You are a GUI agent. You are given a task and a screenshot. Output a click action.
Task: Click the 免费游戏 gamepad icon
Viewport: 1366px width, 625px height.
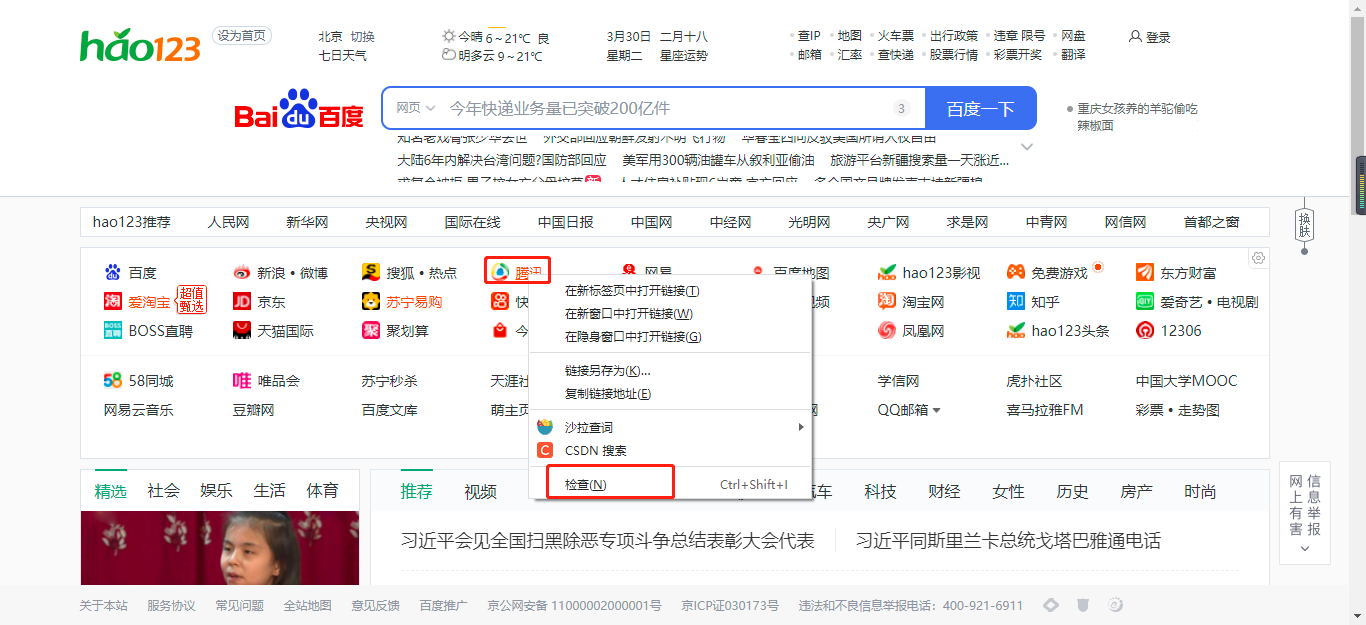(x=1016, y=272)
